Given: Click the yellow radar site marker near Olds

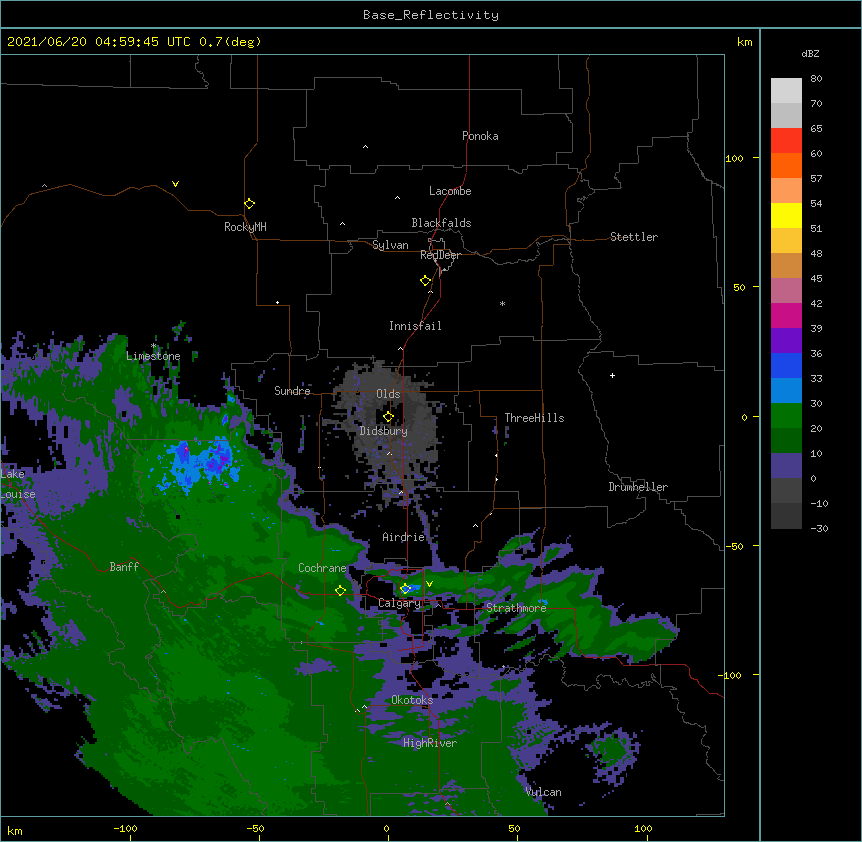Looking at the screenshot, I should tap(388, 416).
